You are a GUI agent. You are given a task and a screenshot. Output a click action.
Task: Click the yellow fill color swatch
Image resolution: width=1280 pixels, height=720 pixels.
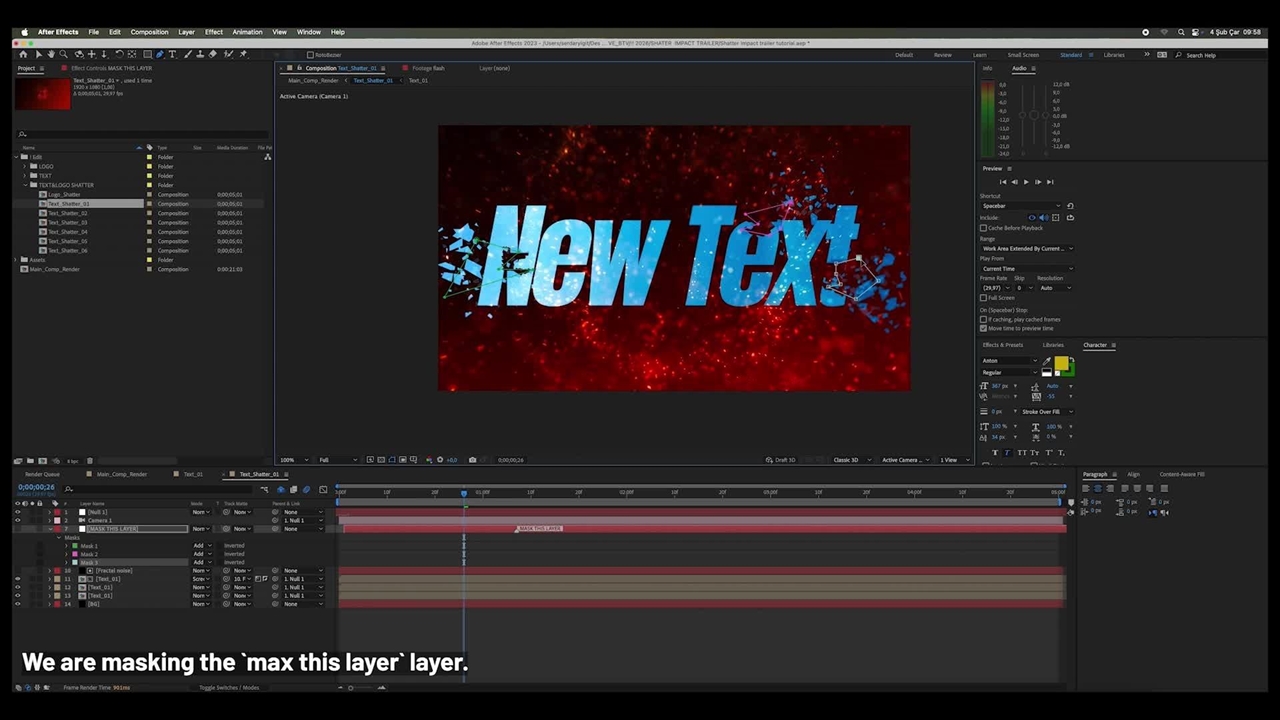(x=1060, y=363)
